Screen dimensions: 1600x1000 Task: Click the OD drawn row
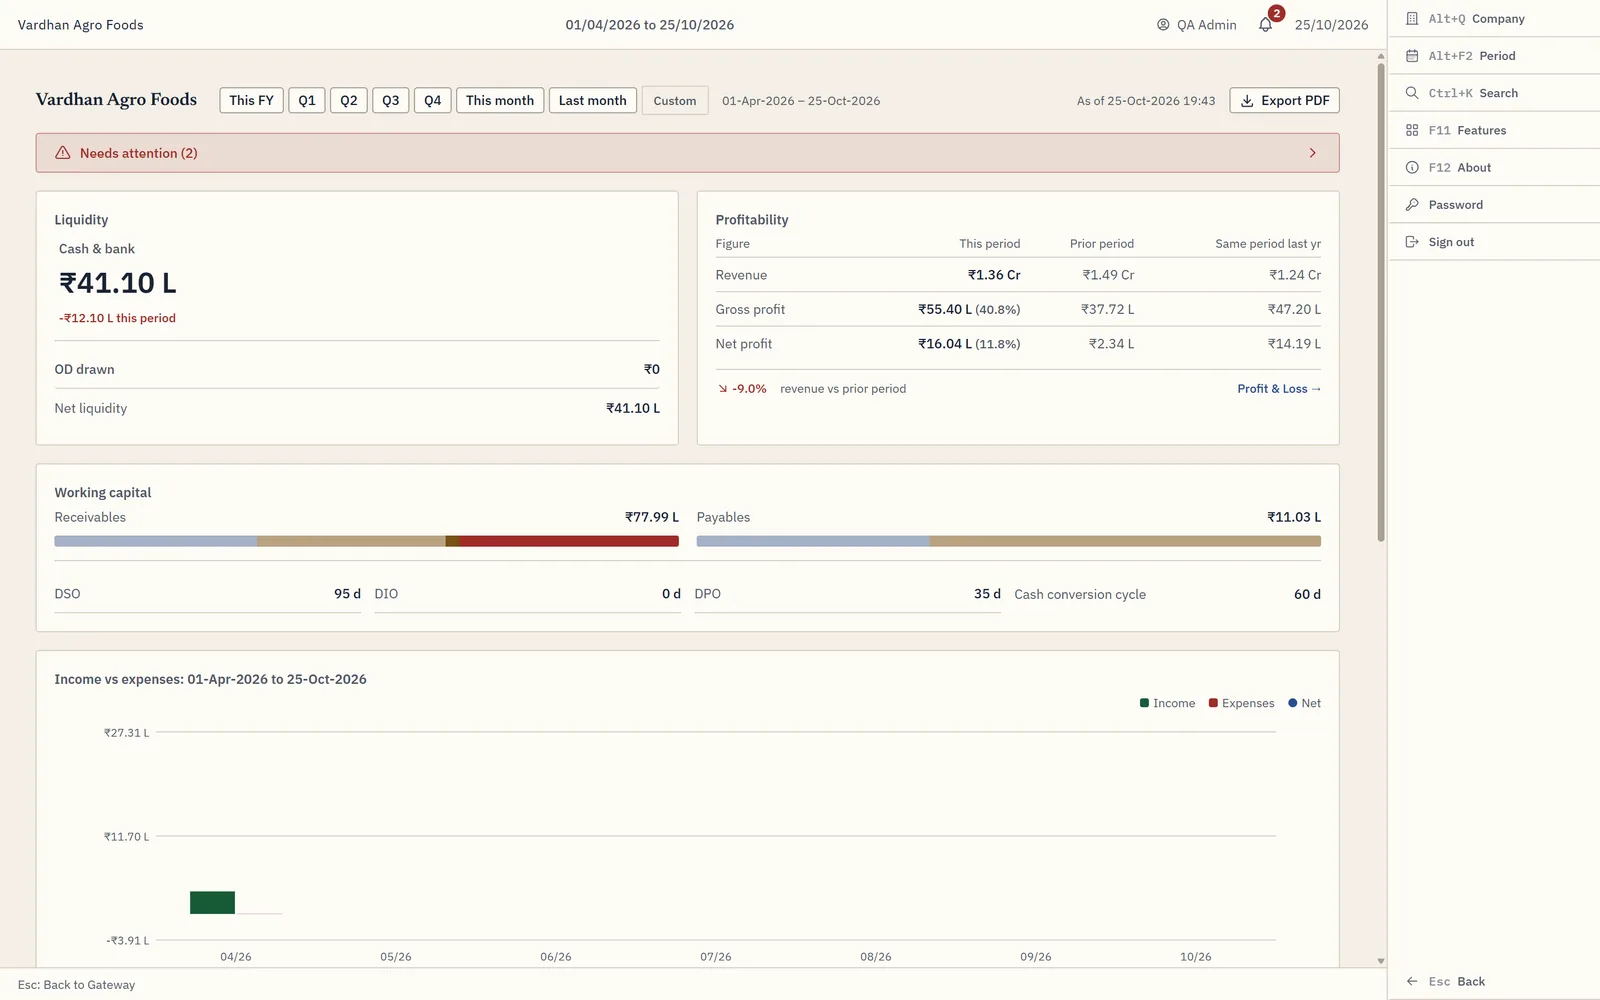(357, 370)
